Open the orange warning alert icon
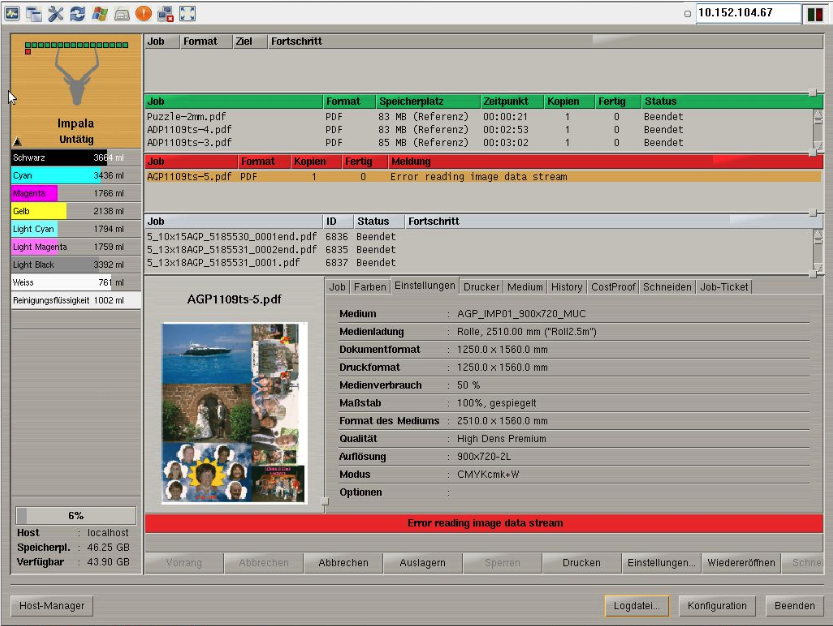The image size is (833, 626). pos(142,12)
